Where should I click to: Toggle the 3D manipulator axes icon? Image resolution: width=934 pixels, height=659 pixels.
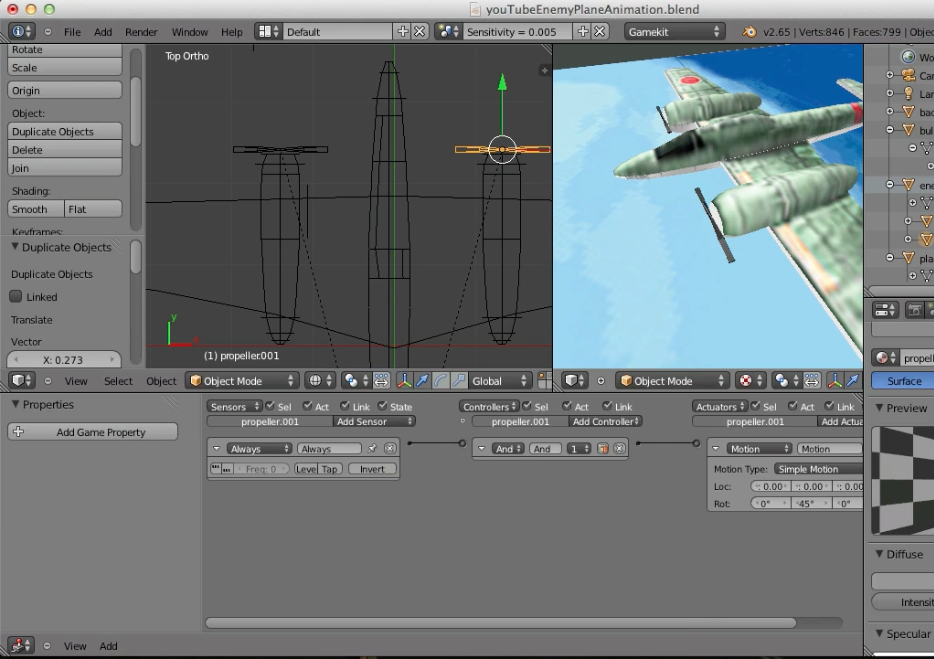405,381
